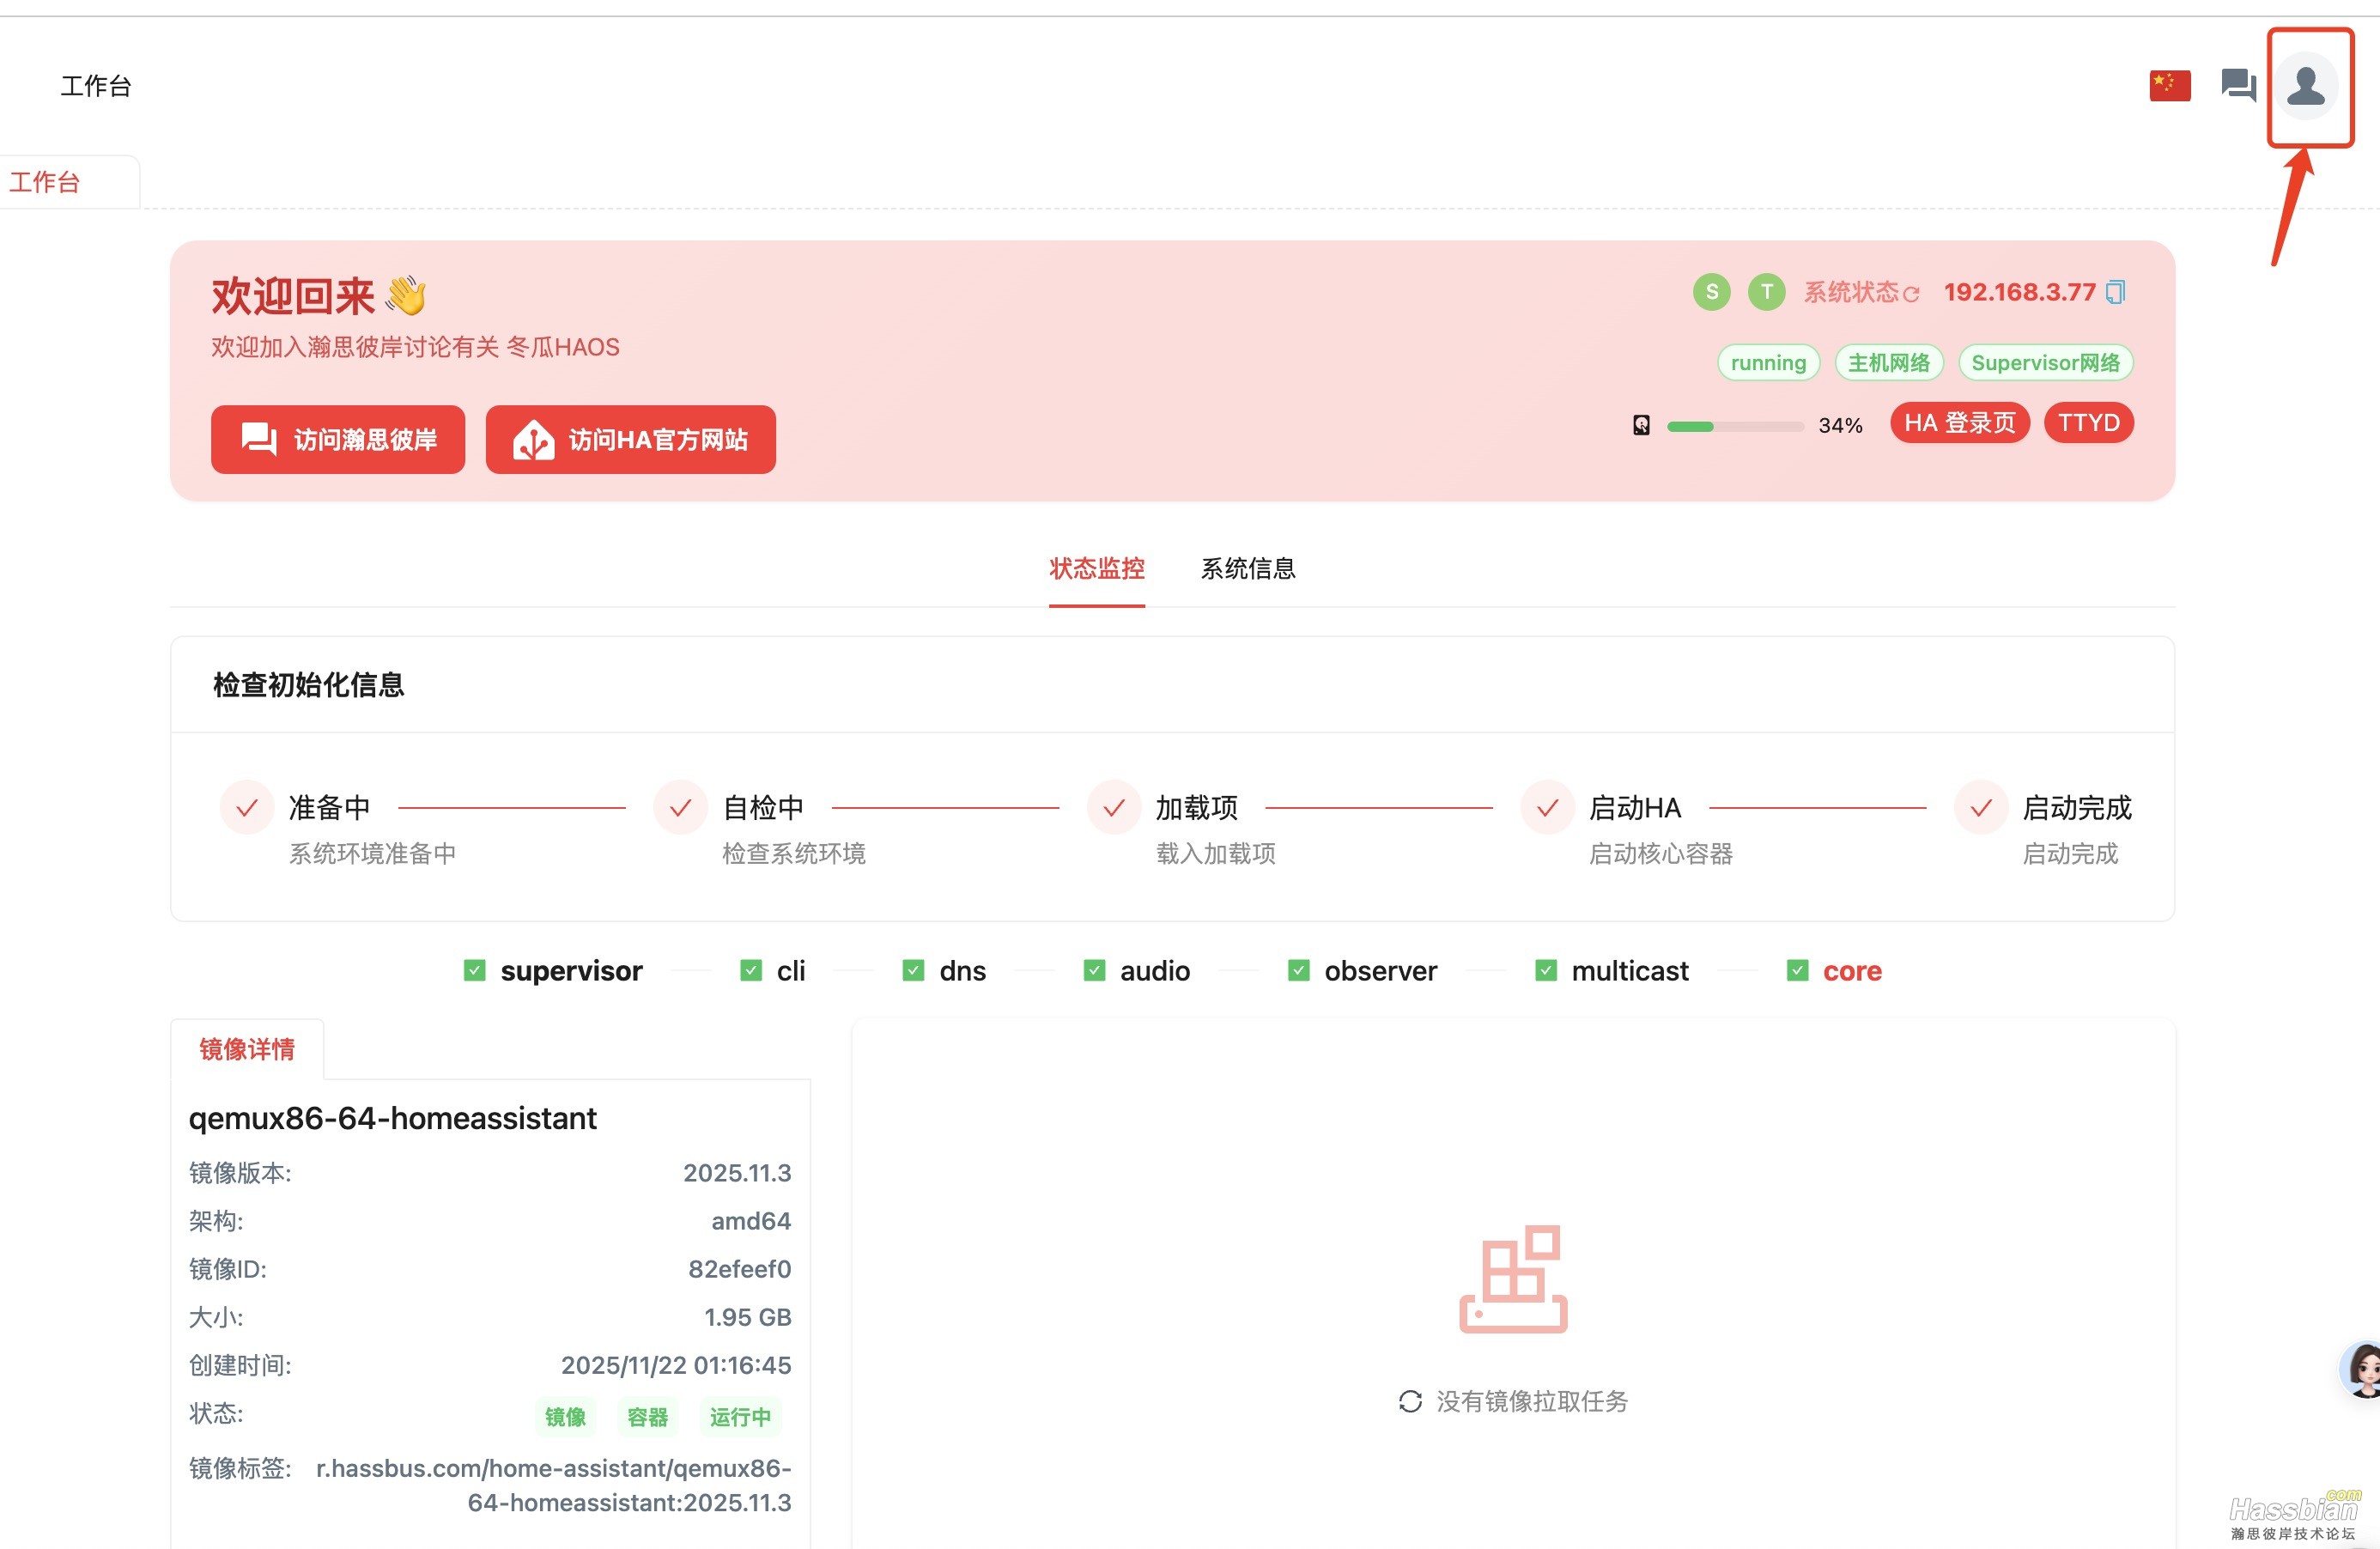Toggle the dns checkbox
The width and height of the screenshot is (2380, 1549).
(x=913, y=970)
